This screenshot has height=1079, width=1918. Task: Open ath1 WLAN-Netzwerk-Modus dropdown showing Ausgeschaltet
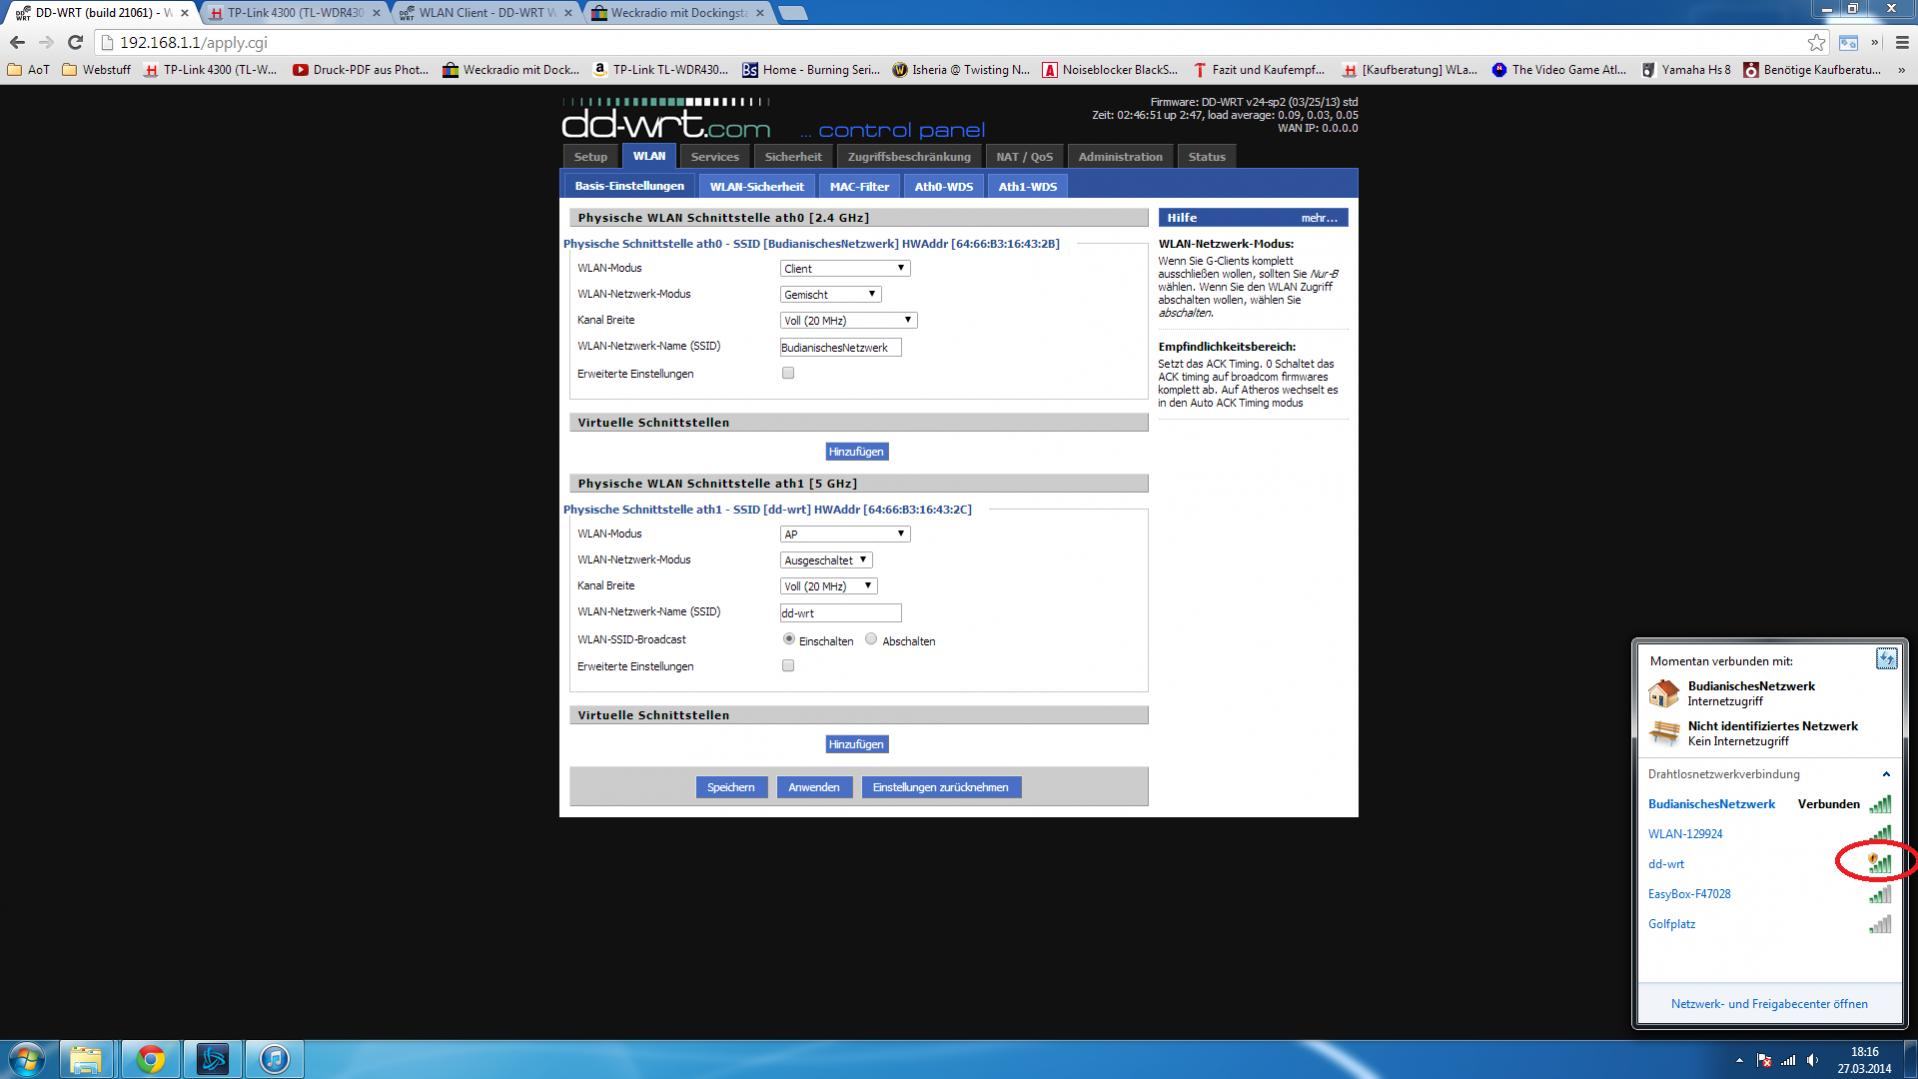tap(826, 560)
